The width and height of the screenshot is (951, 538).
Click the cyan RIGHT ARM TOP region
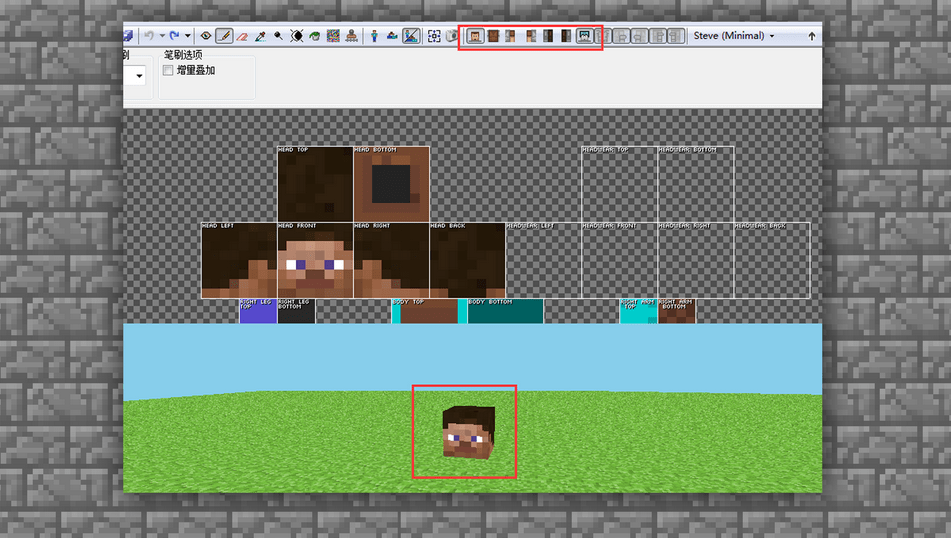[x=639, y=311]
